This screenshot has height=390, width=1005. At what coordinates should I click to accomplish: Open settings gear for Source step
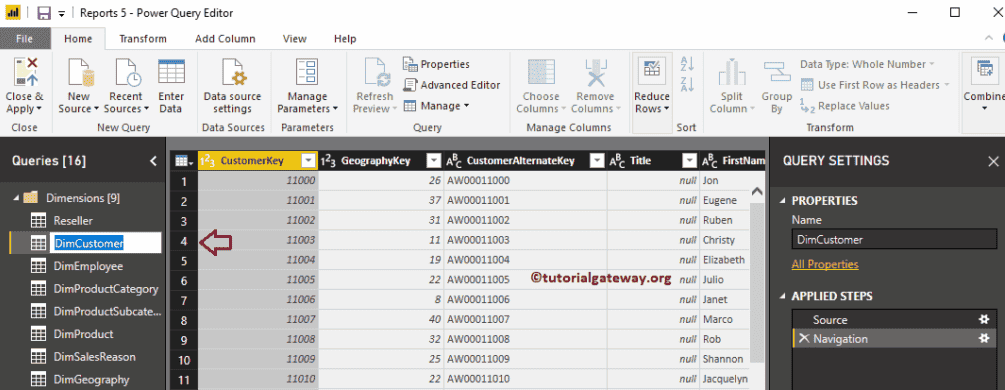pos(984,319)
